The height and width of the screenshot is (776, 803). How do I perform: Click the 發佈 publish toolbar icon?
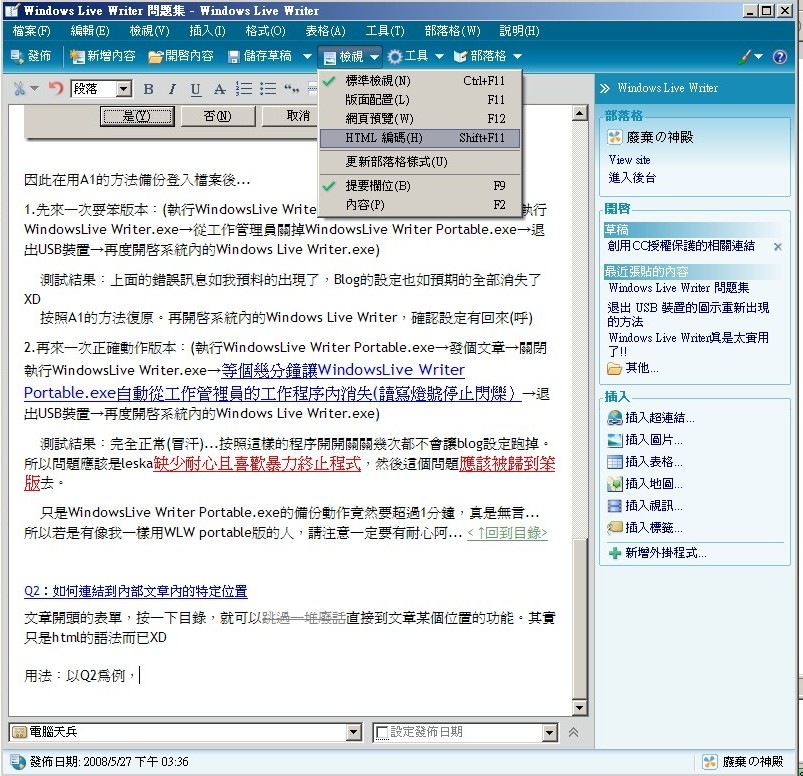[x=17, y=56]
